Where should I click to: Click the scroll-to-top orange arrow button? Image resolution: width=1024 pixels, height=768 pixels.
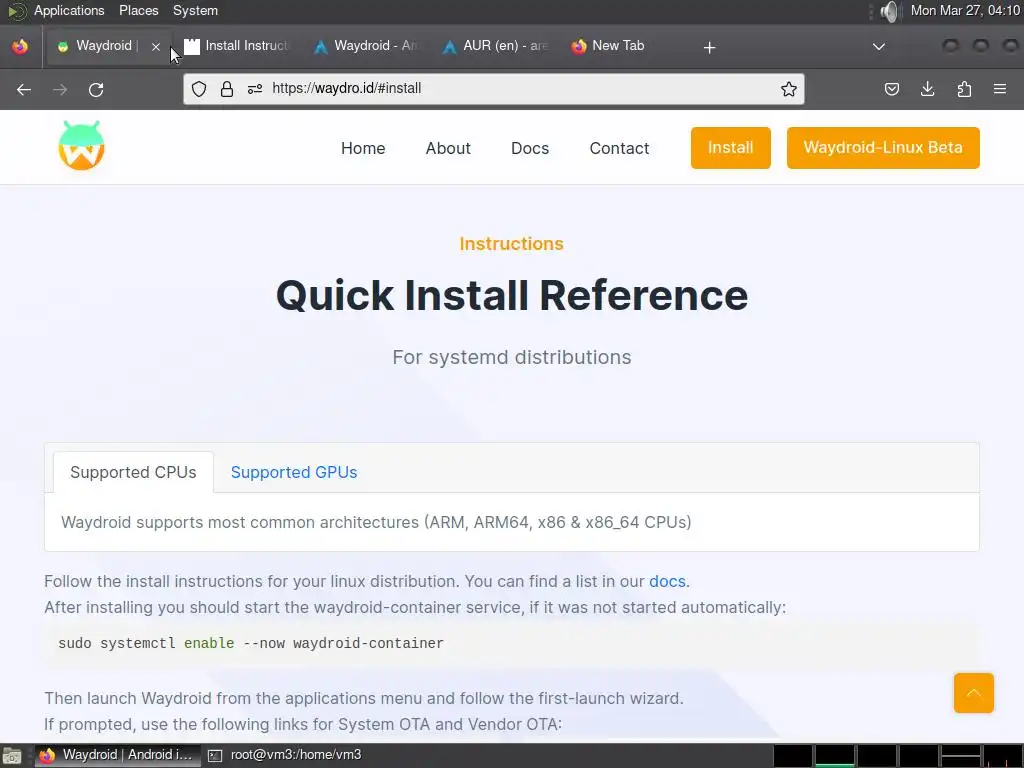coord(974,693)
